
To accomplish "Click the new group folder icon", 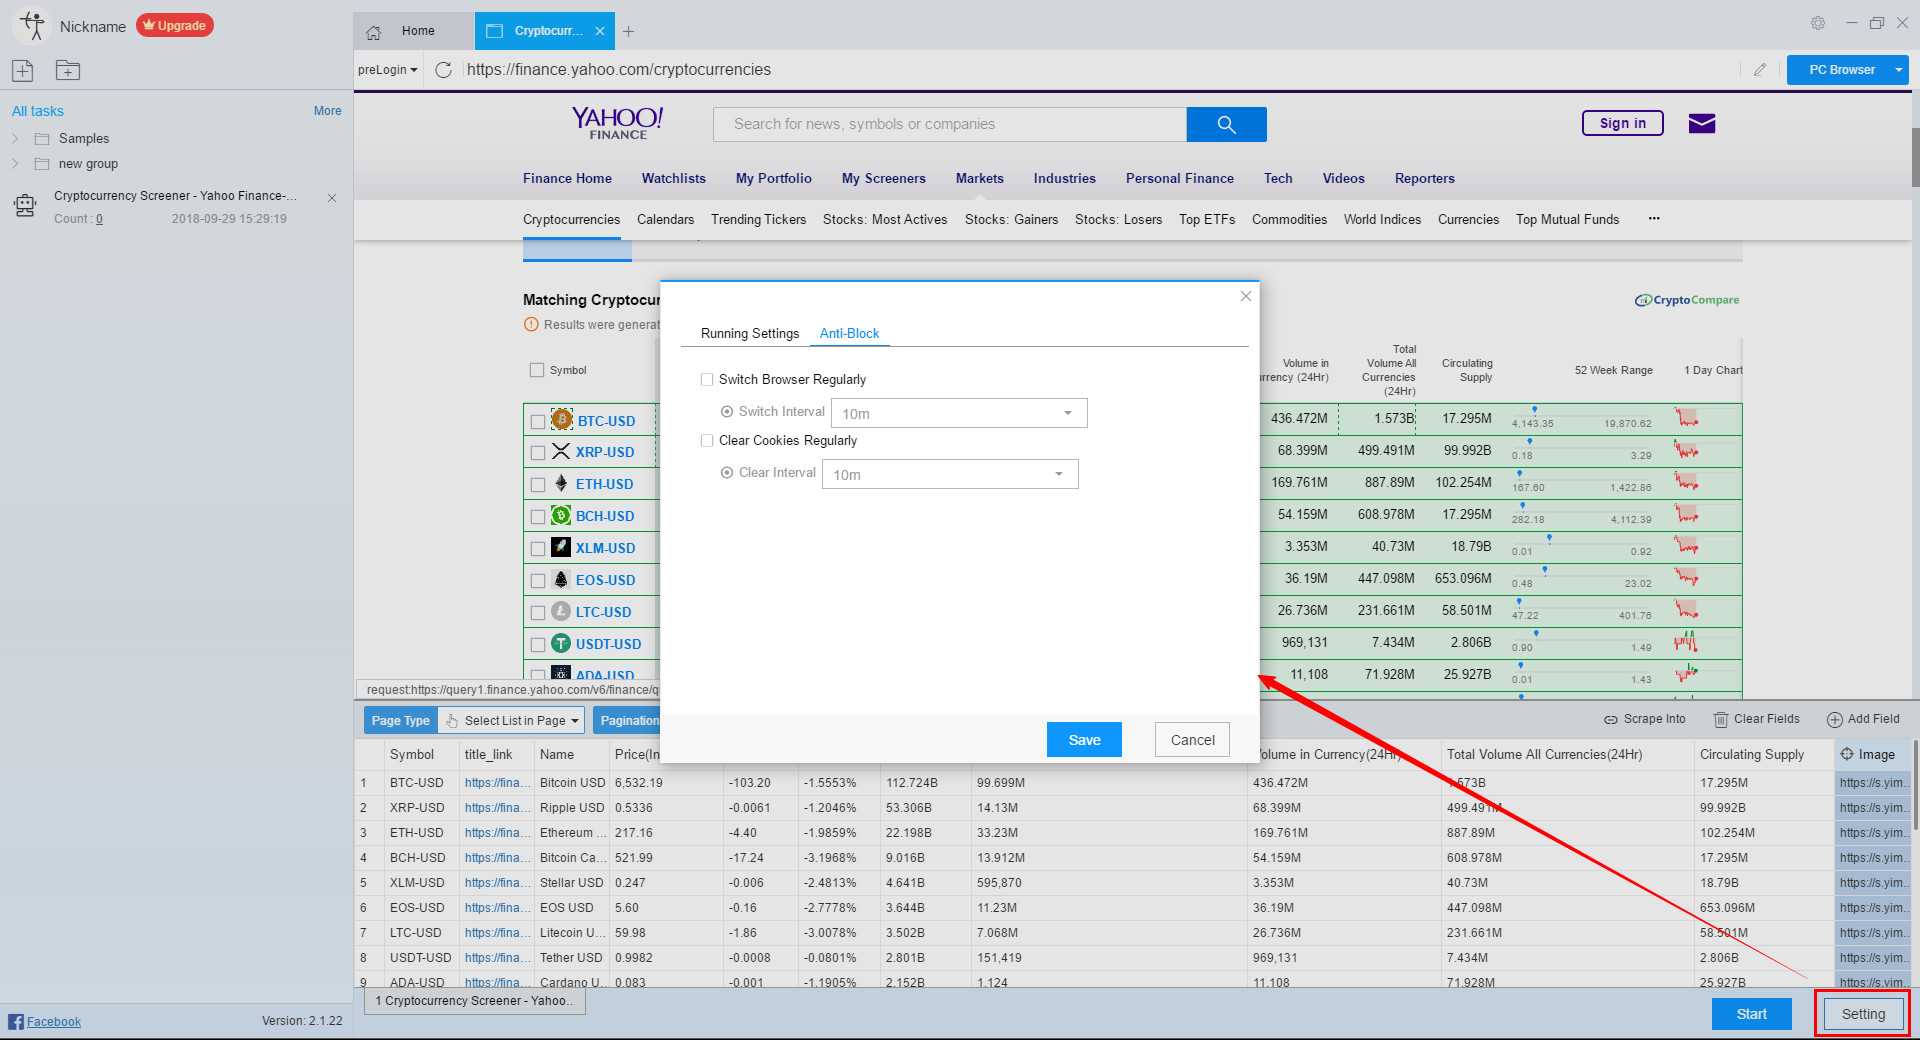I will (67, 70).
